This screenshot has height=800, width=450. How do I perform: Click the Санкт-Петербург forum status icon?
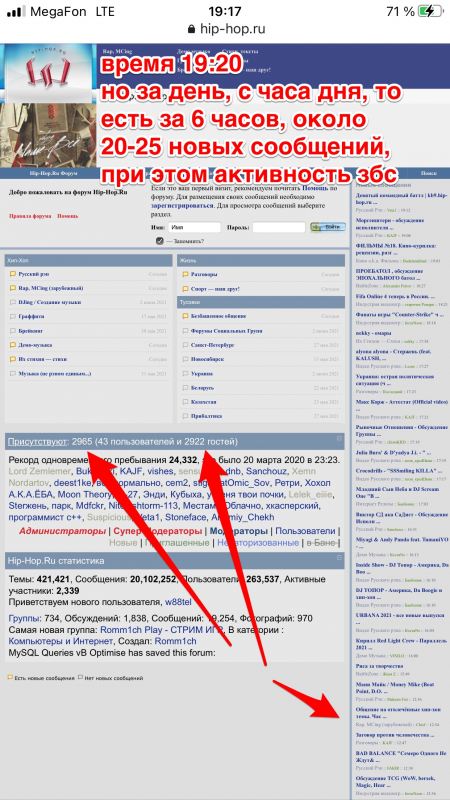click(x=185, y=345)
